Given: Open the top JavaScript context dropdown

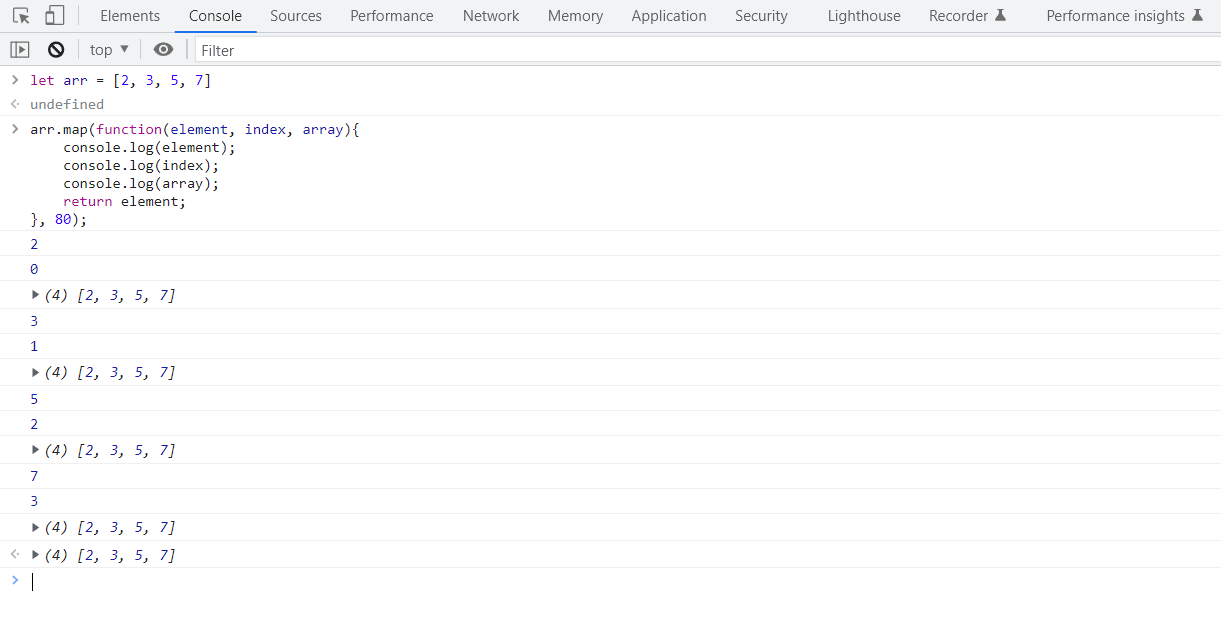Looking at the screenshot, I should click(x=109, y=49).
